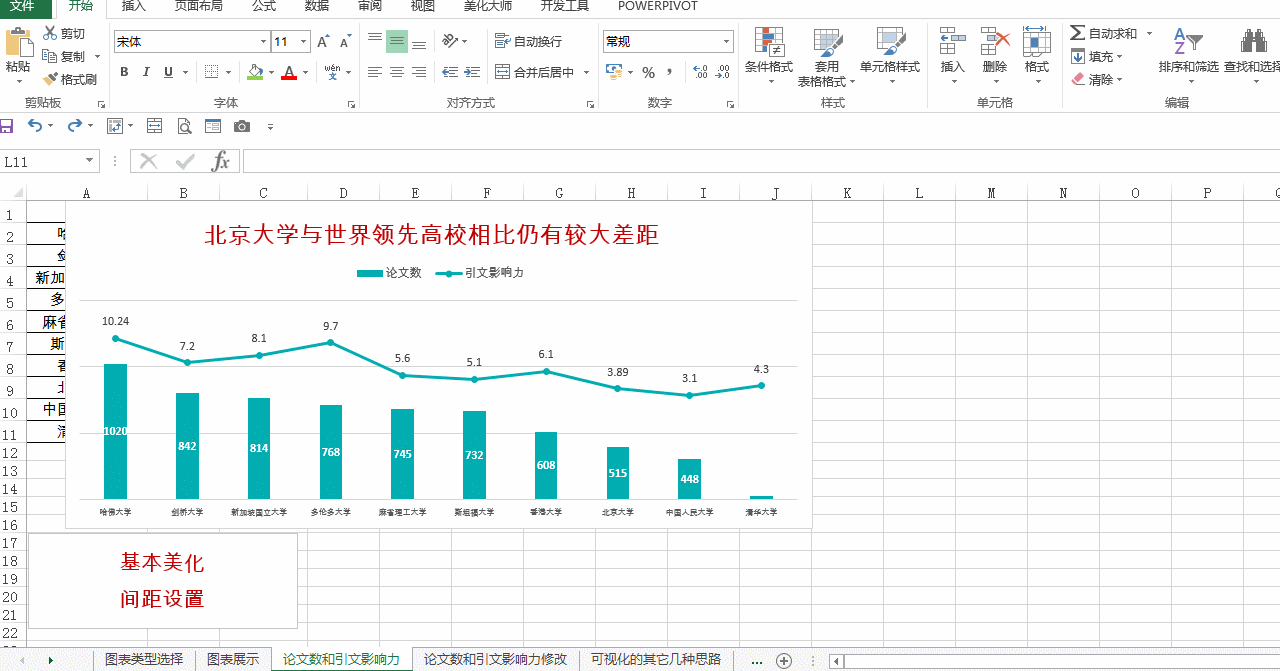Screen dimensions: 1280x671
Task: Click the formula bar input area
Action: pos(760,162)
